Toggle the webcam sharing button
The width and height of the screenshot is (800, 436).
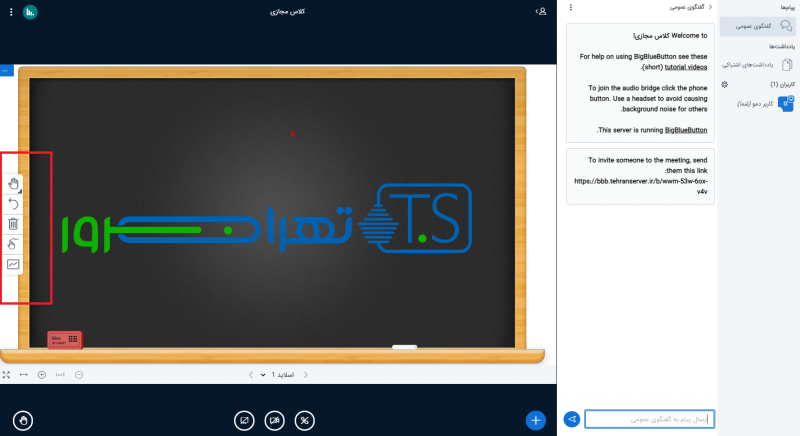click(x=275, y=420)
